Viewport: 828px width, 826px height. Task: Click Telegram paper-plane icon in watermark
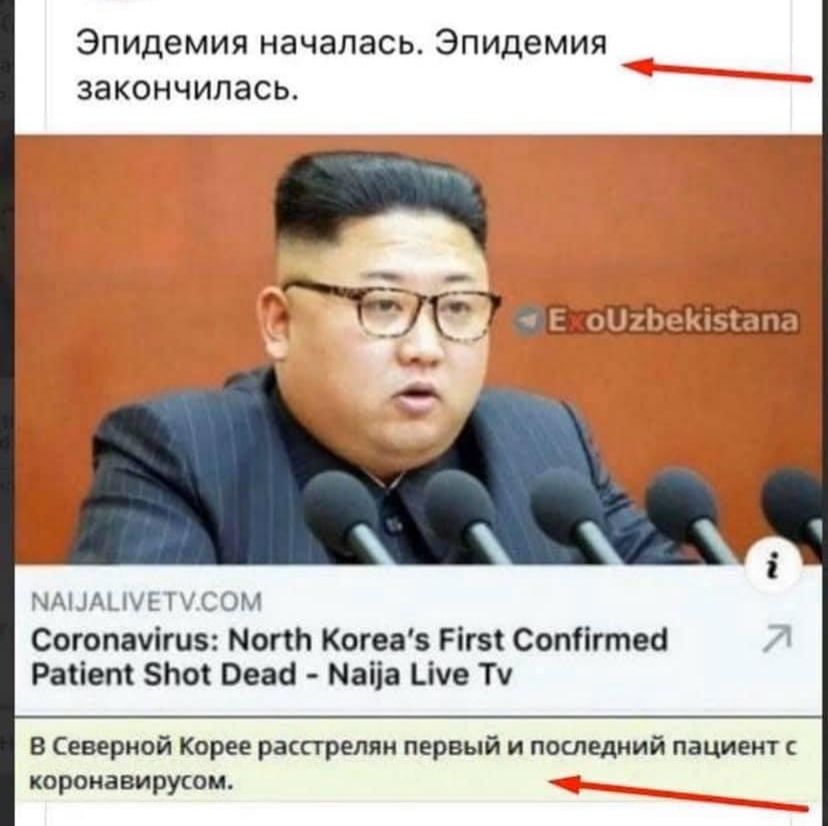pos(526,321)
